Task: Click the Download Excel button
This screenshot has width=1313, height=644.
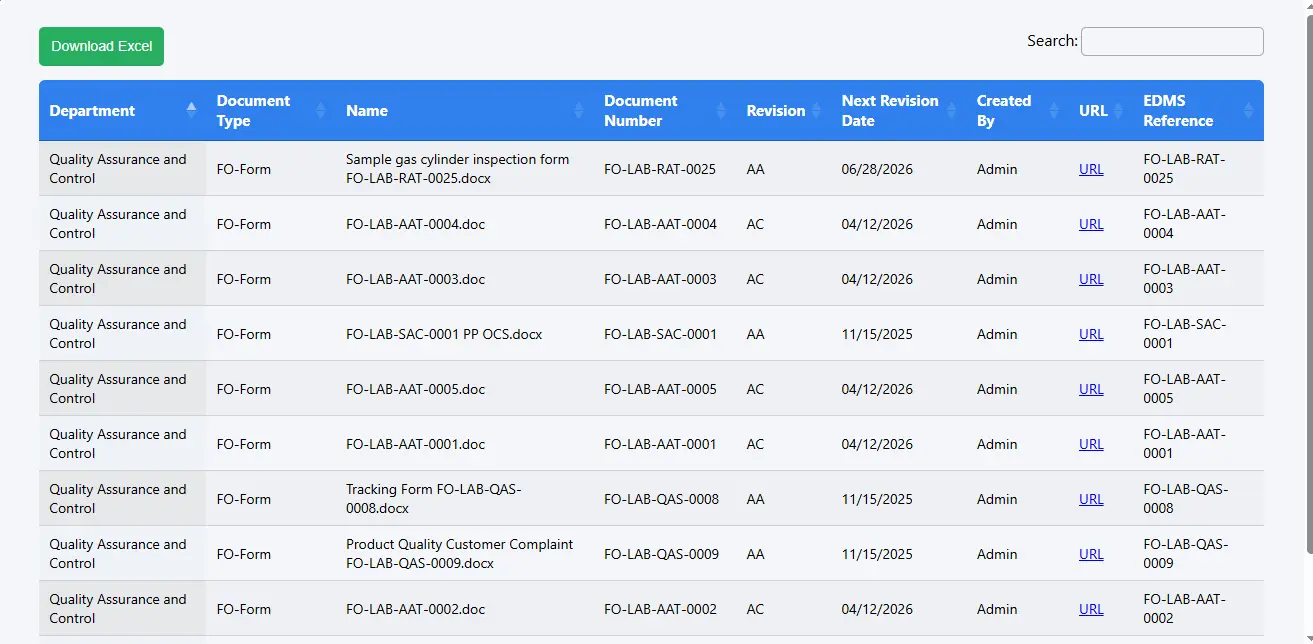Action: tap(101, 46)
